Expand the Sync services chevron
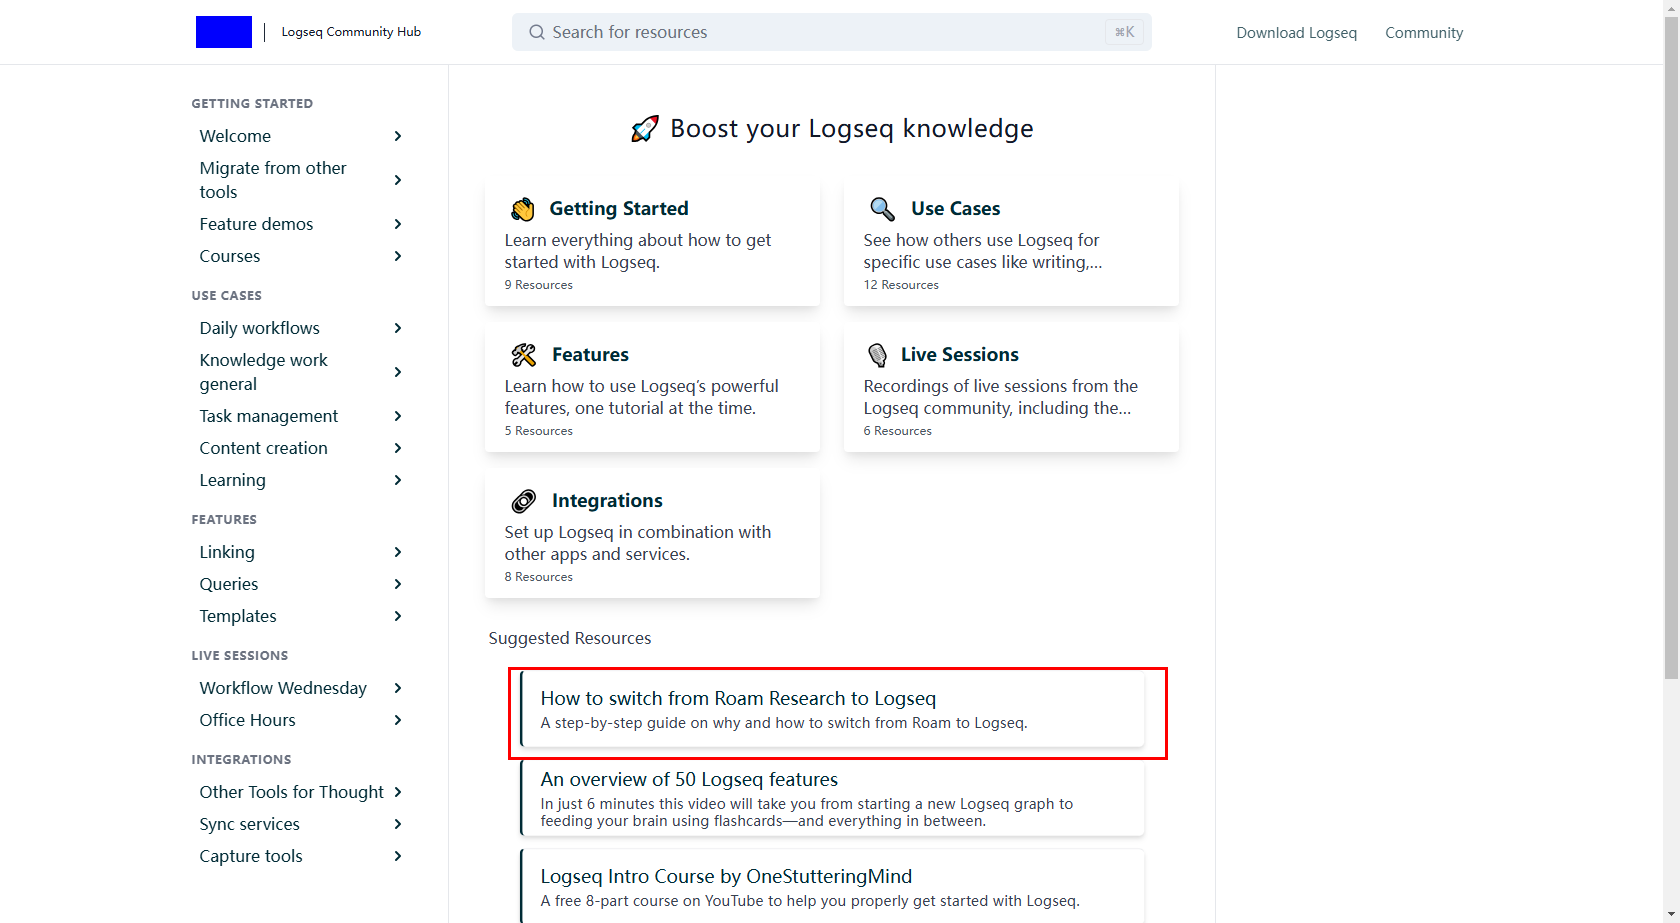The height and width of the screenshot is (923, 1680). pyautogui.click(x=398, y=824)
